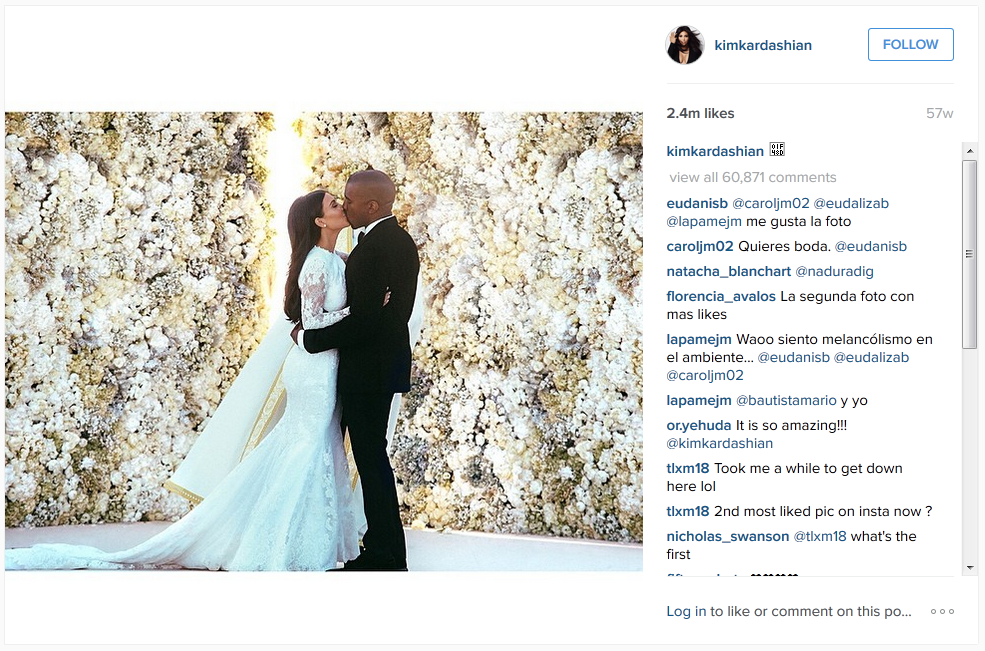Open the kimkardashian profile avatar
985x651 pixels.
685,45
